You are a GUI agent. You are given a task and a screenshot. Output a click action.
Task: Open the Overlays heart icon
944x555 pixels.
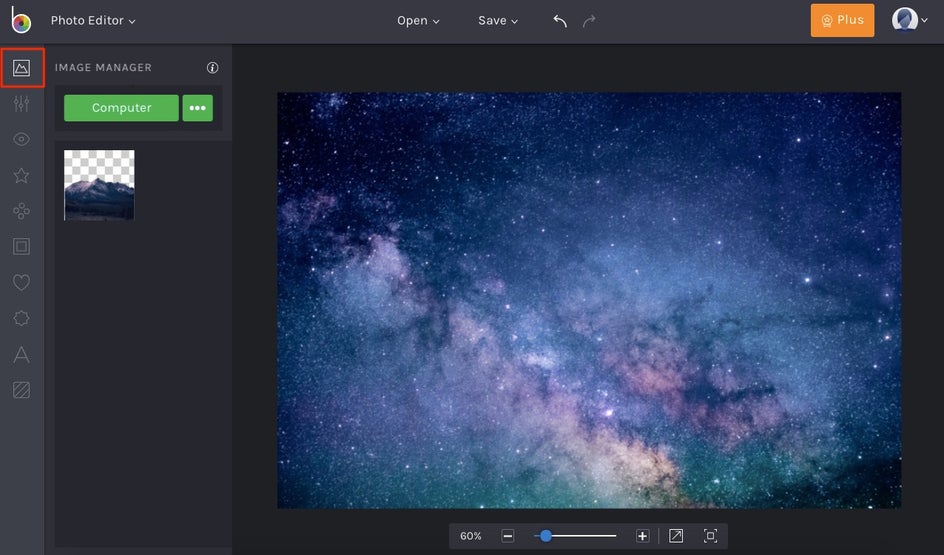pos(21,283)
